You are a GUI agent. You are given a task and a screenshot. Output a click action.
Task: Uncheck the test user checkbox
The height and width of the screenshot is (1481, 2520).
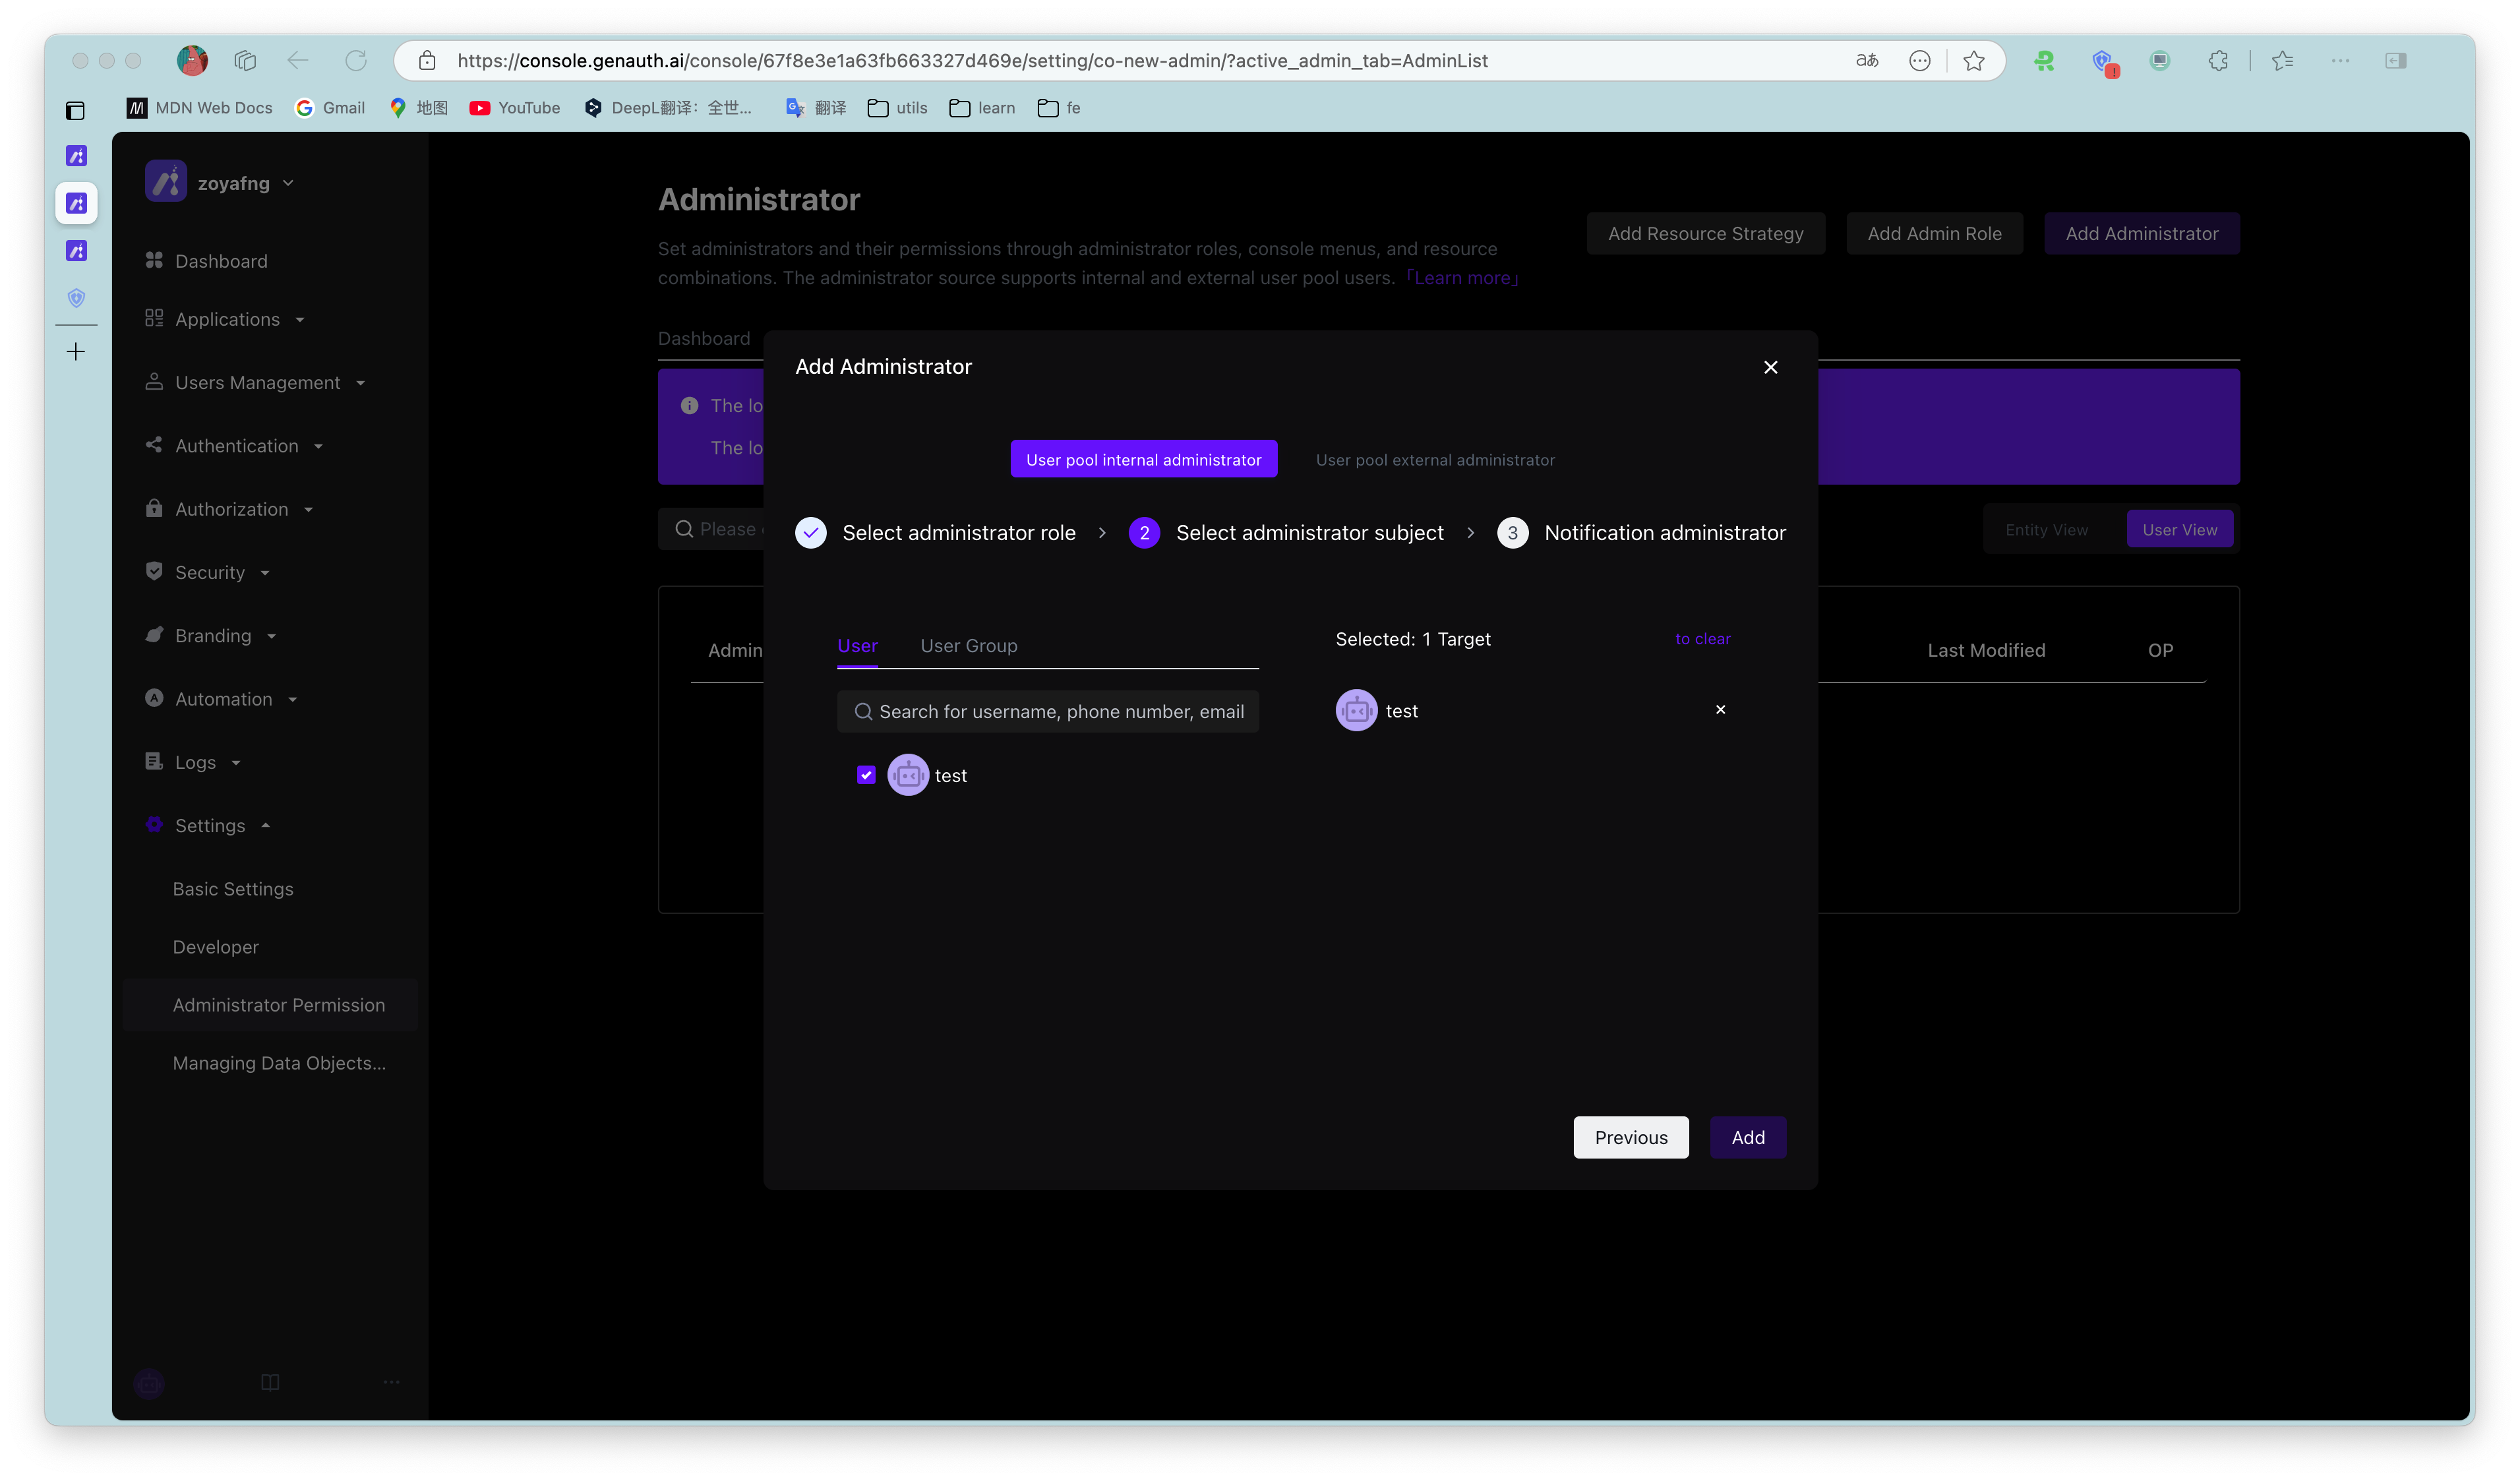(x=866, y=775)
